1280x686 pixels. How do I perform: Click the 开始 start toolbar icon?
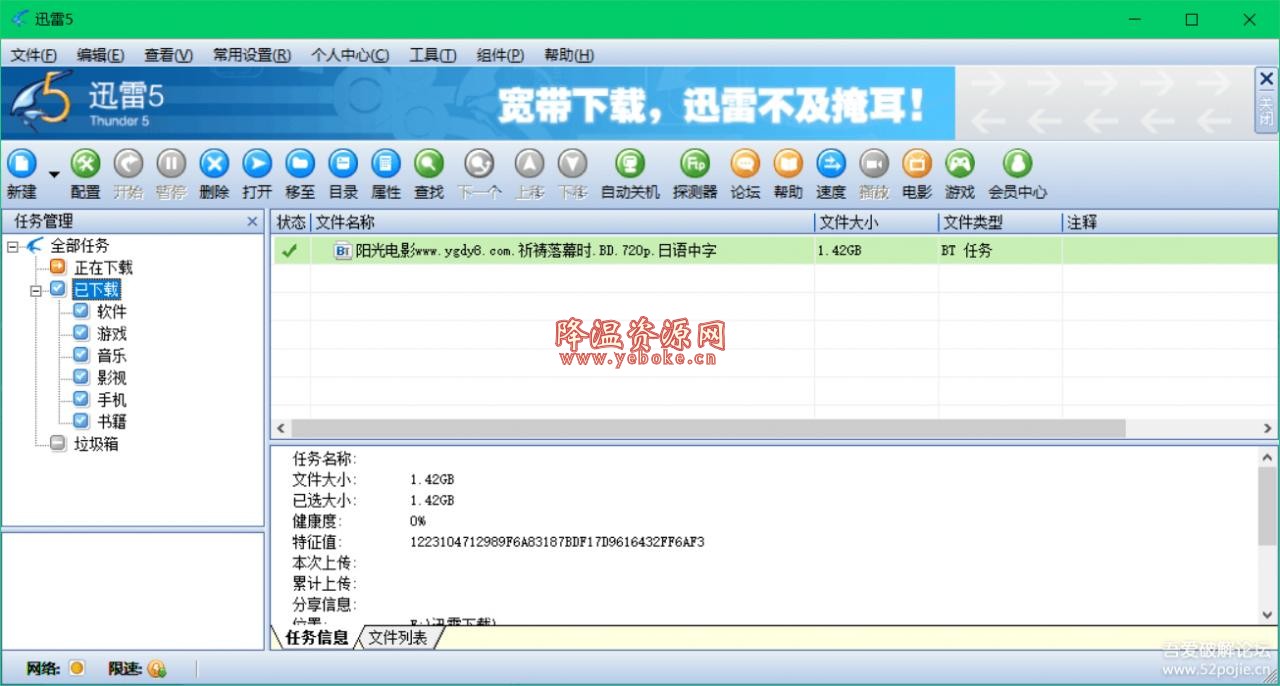point(128,163)
